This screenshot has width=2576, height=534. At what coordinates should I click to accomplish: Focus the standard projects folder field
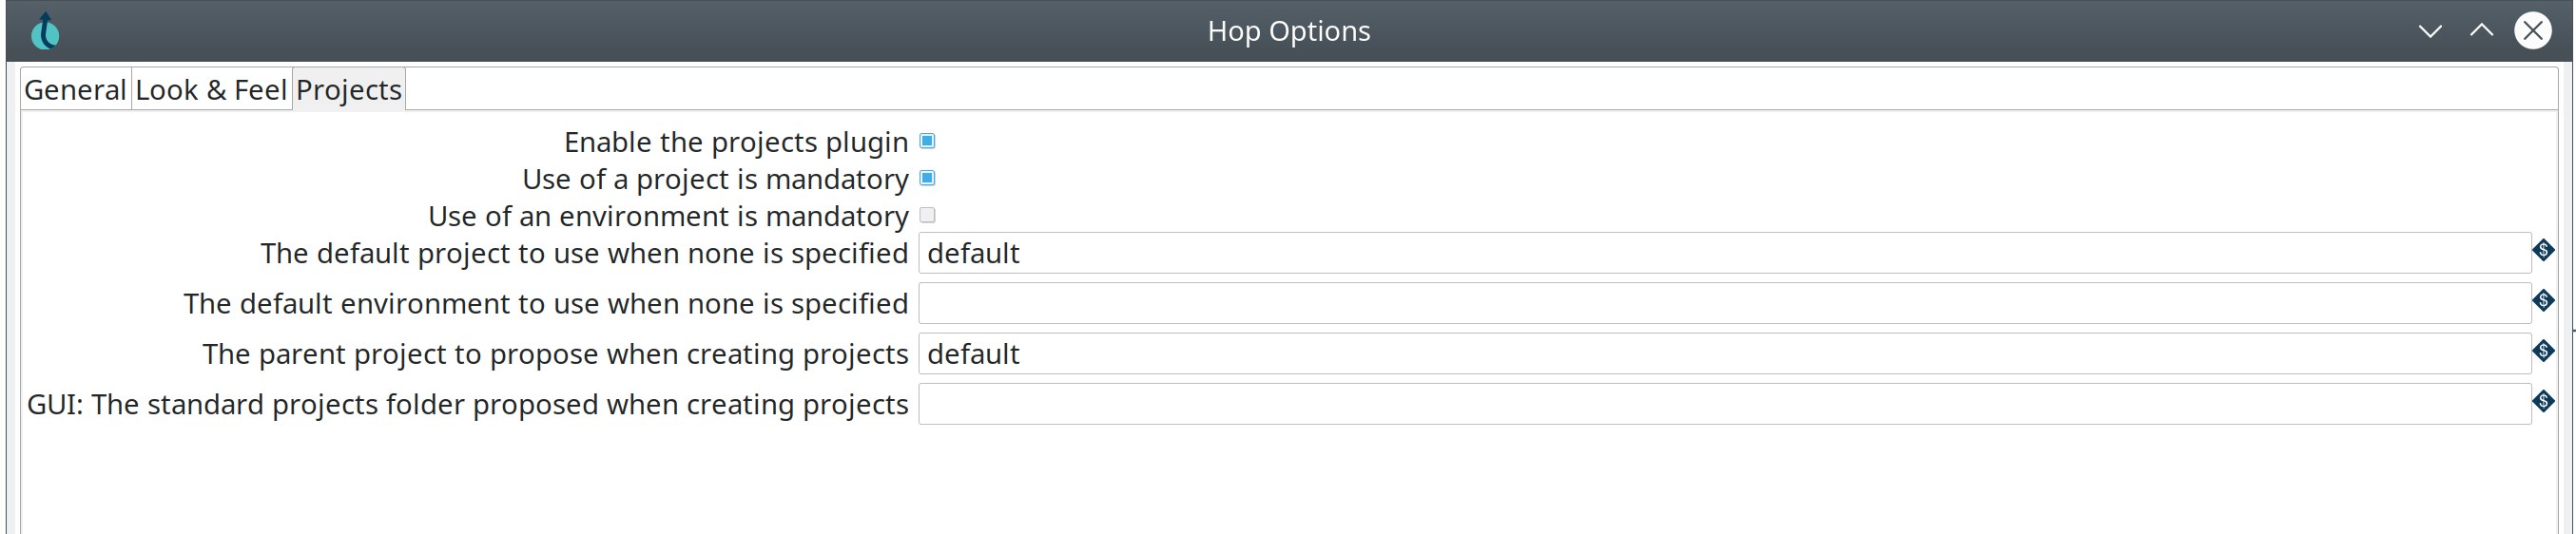(x=1723, y=404)
